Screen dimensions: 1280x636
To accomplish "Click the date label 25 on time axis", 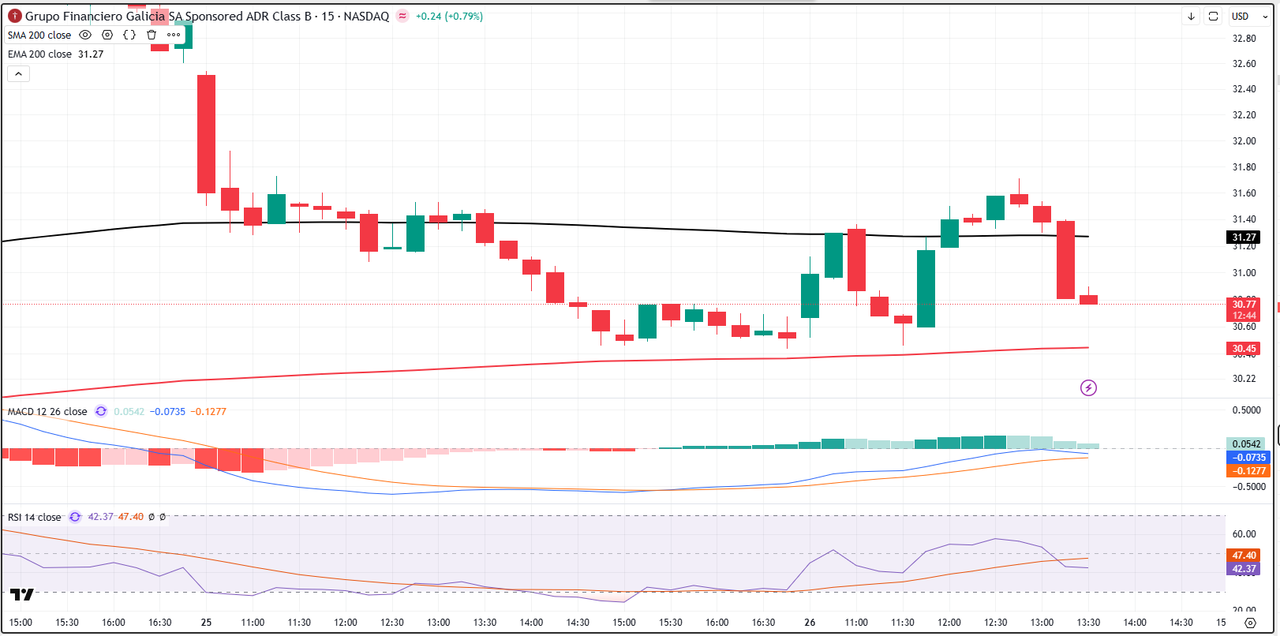I will click(206, 622).
